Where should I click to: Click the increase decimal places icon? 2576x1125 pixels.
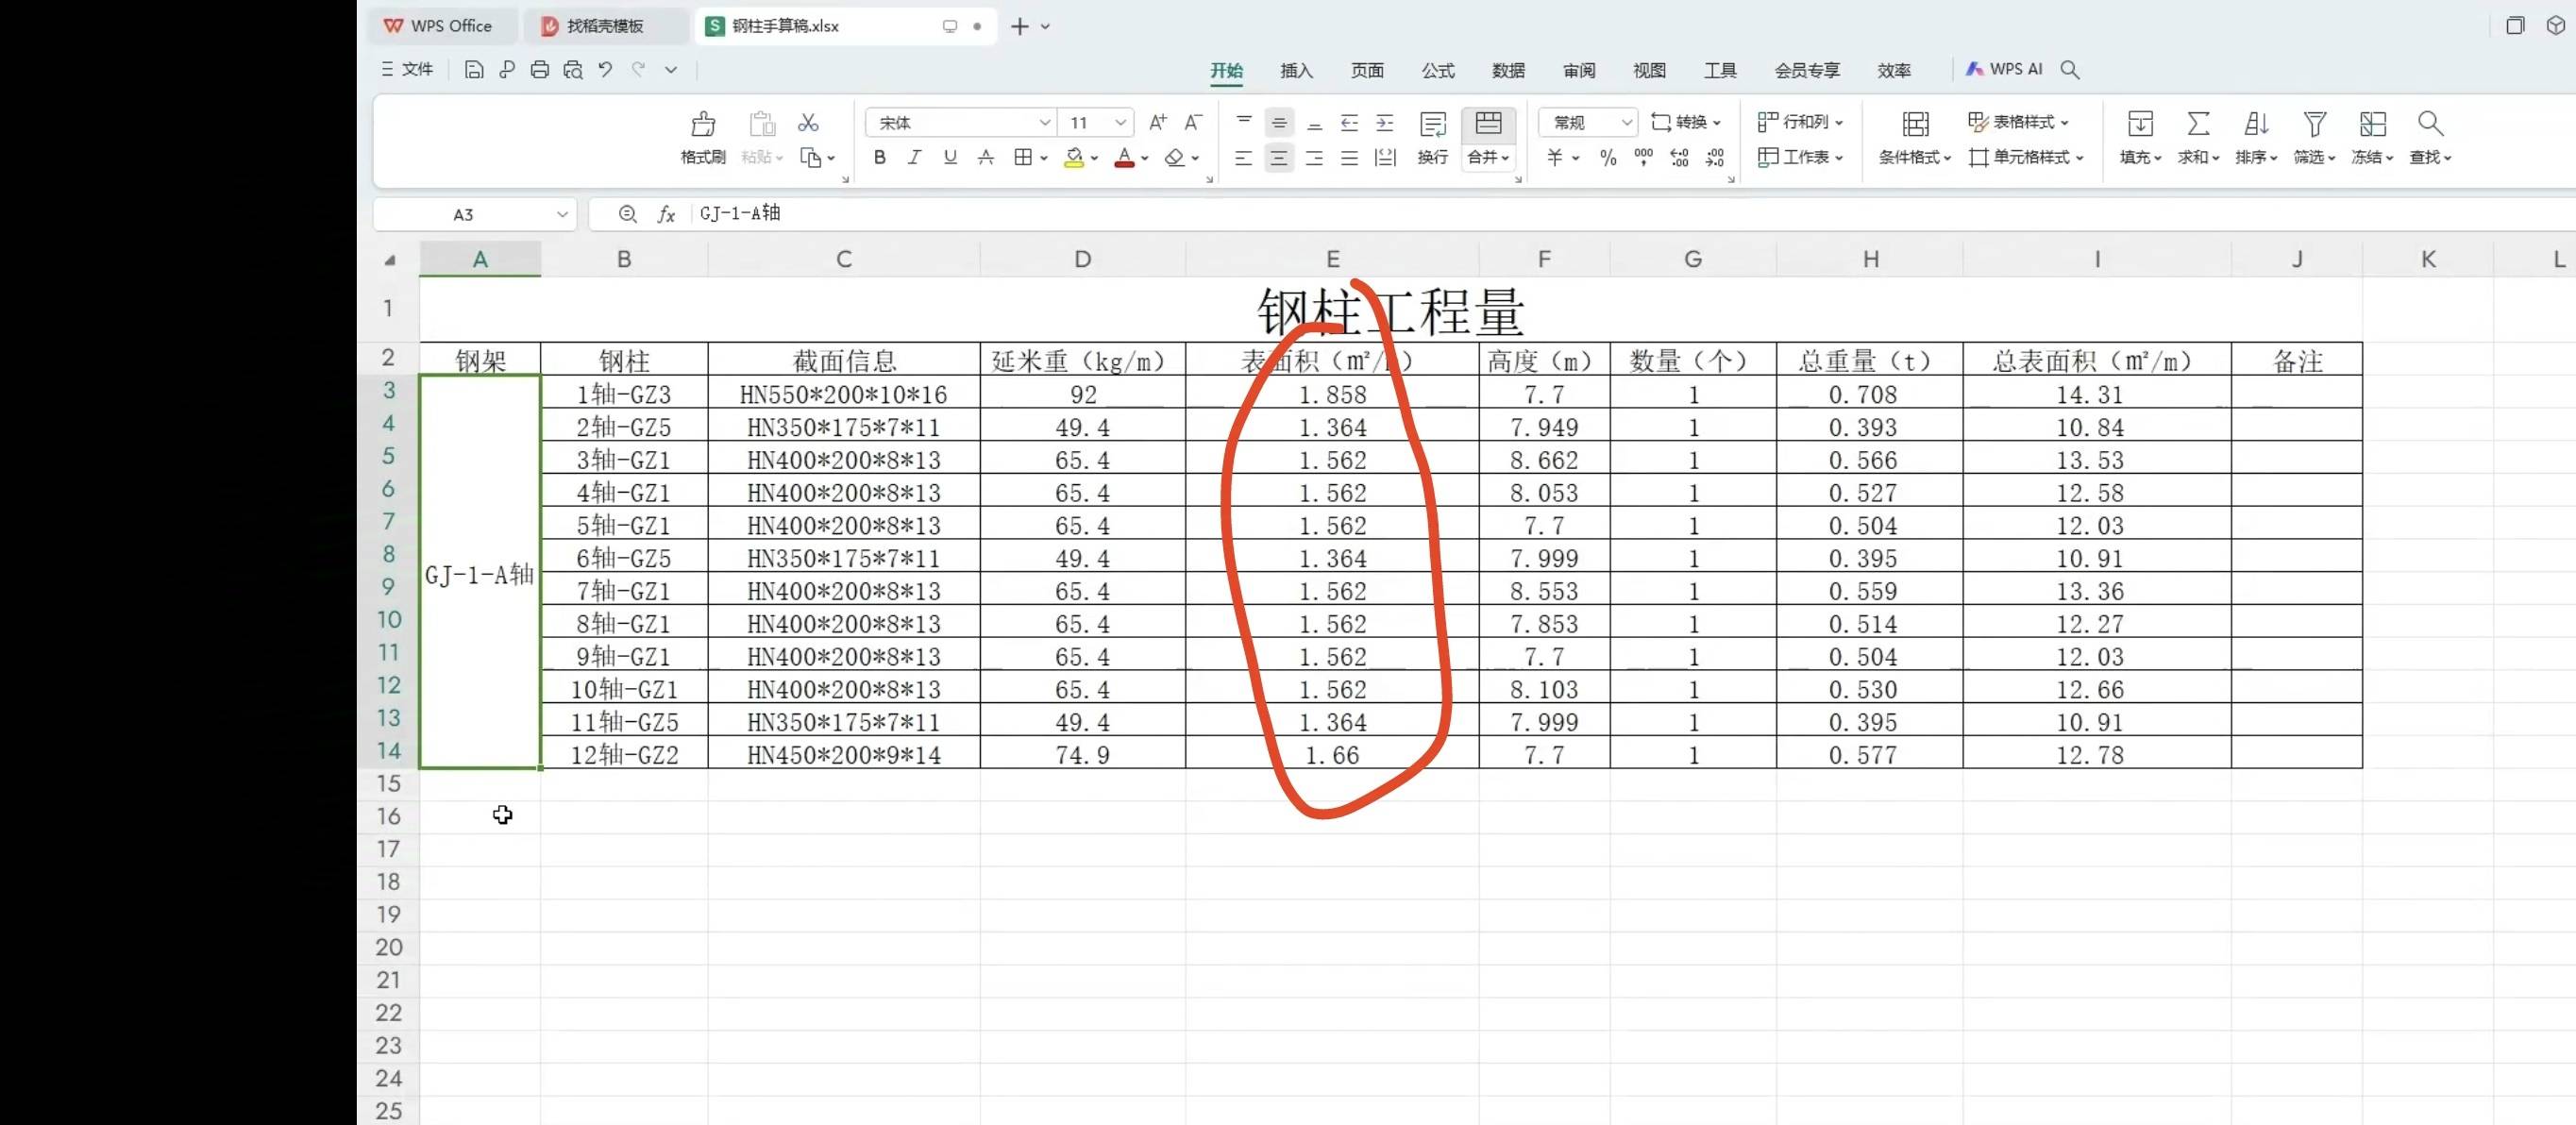[1679, 157]
